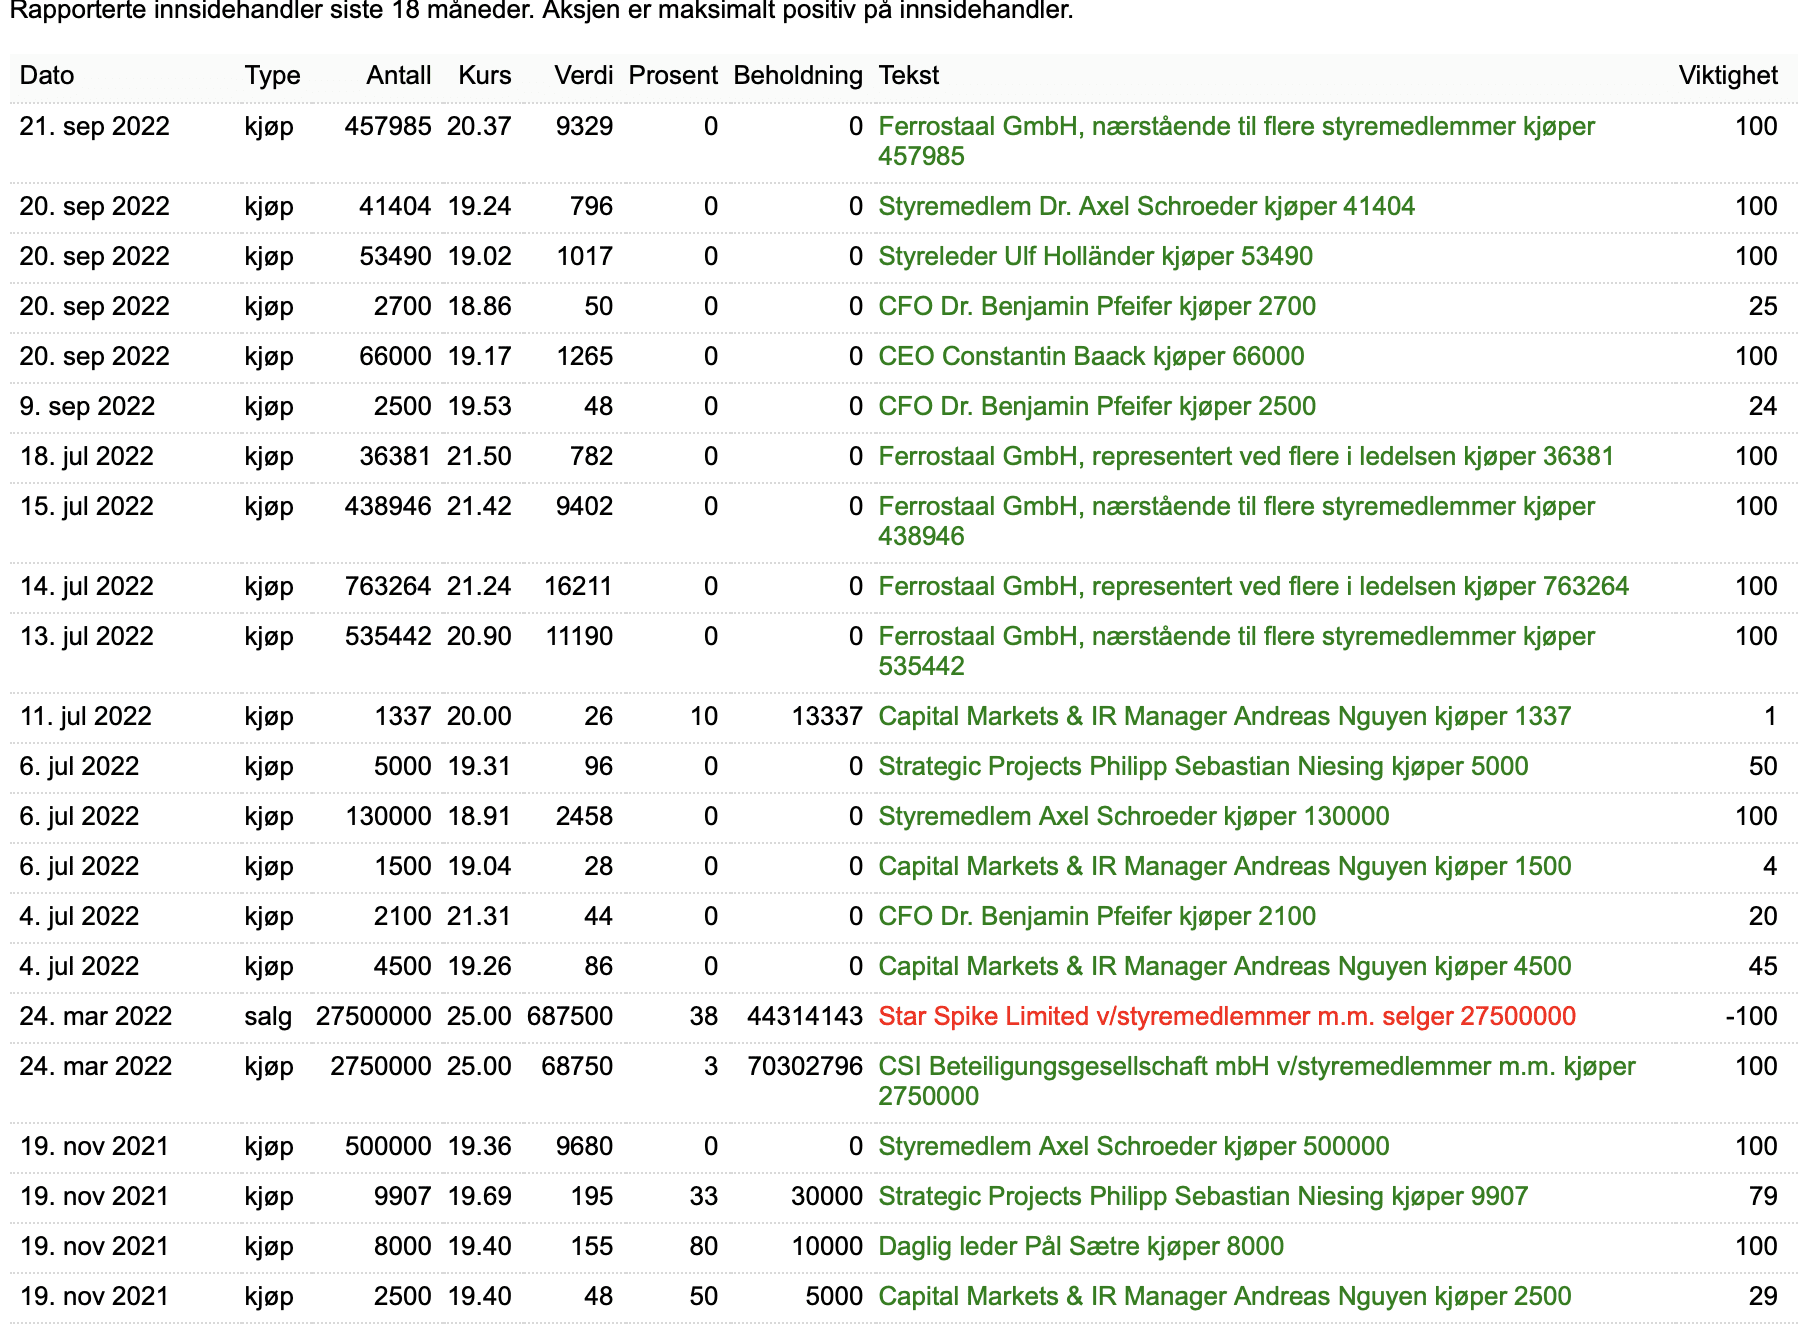Viewport: 1814px width, 1340px height.
Task: Open Ferrostaal GmbH kjøper 438946 entry
Action: 1236,521
